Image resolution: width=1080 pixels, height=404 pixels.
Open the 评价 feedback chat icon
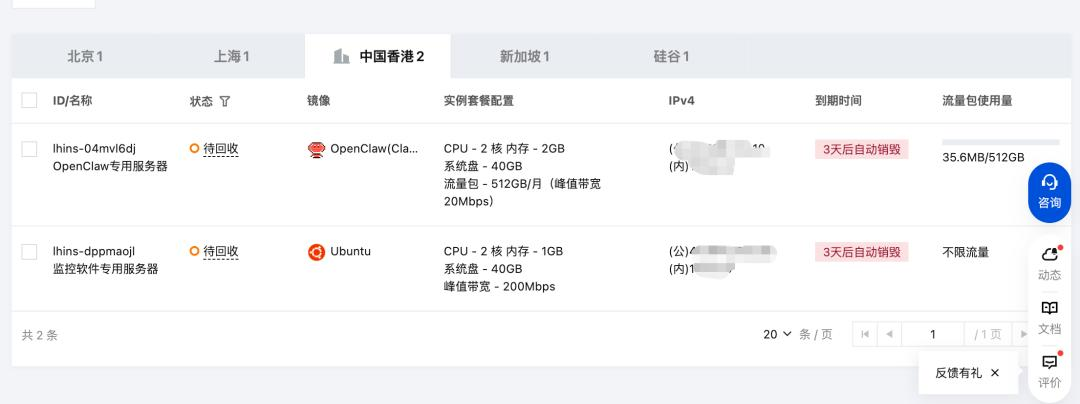(1049, 371)
